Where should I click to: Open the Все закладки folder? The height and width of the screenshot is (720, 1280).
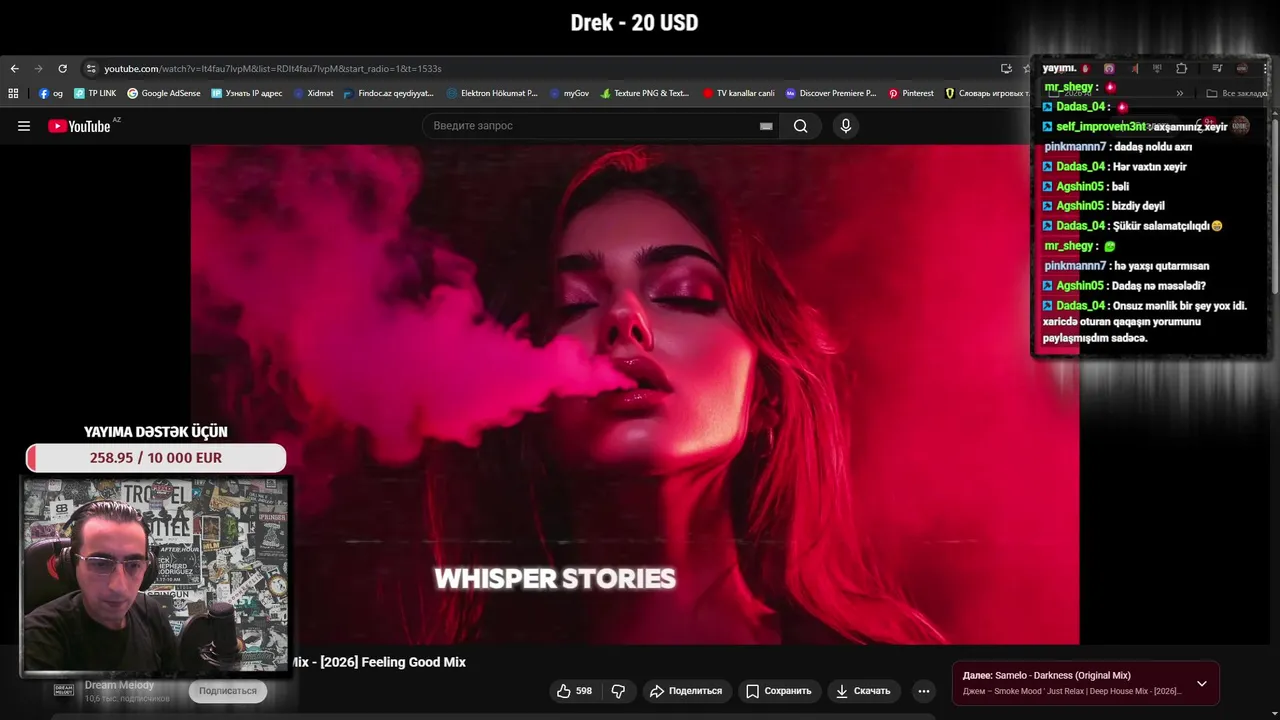[1237, 93]
